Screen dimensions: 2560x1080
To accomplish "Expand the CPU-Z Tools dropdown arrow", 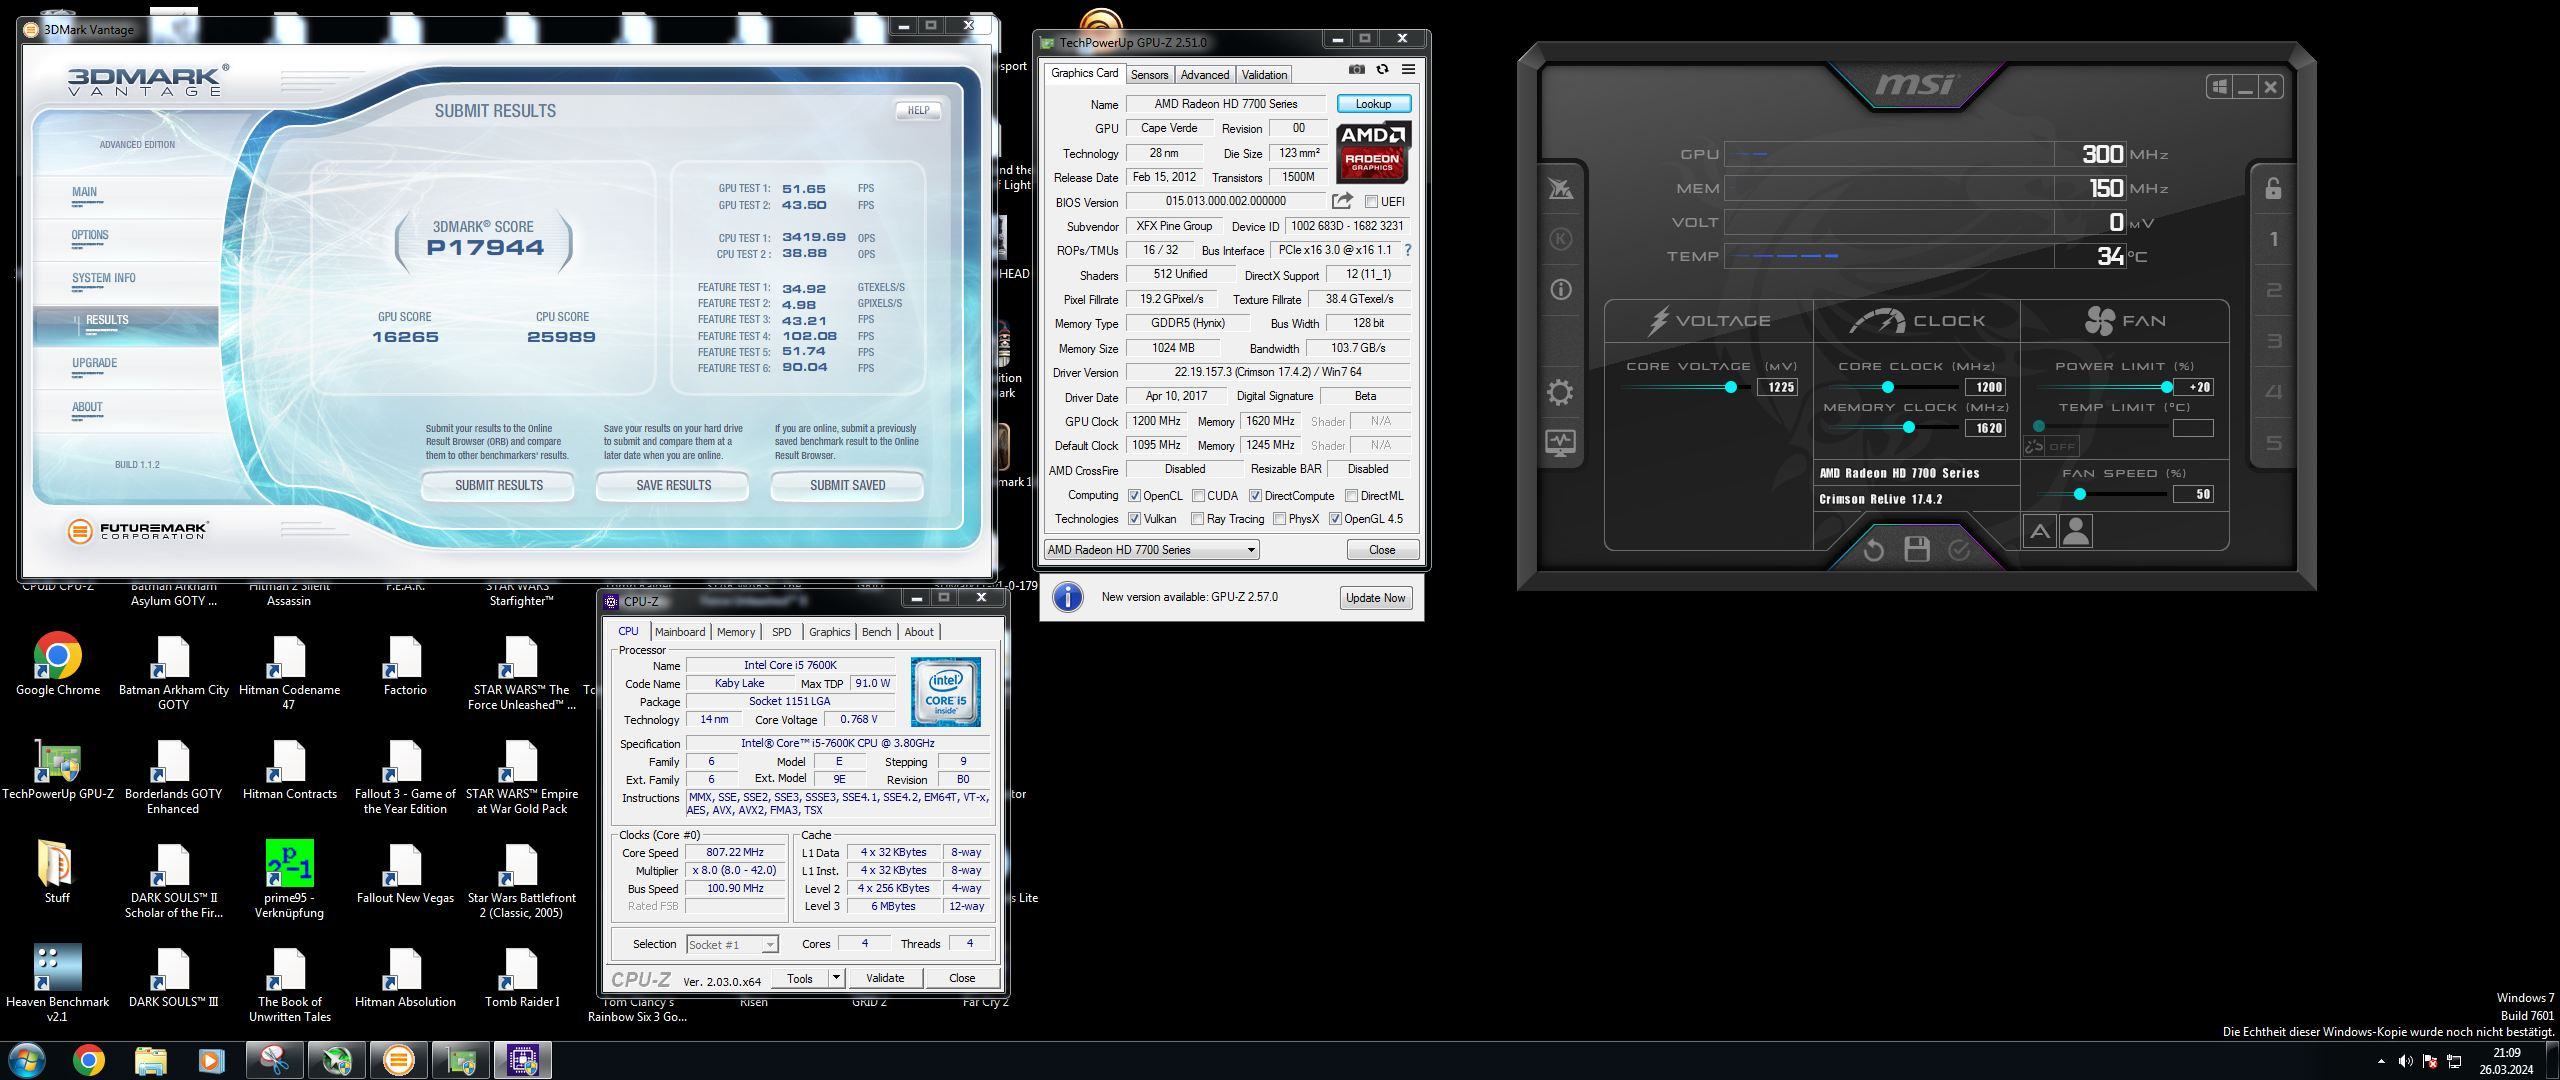I will click(836, 978).
